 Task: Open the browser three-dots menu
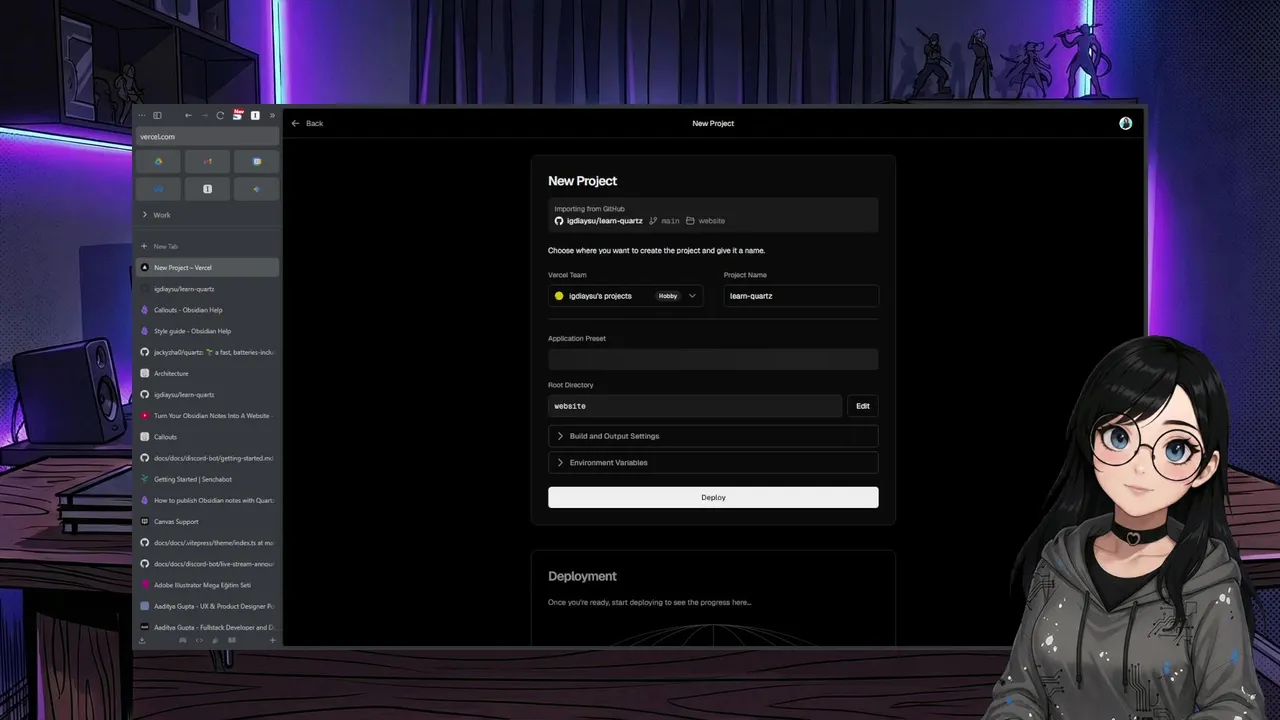pyautogui.click(x=142, y=115)
